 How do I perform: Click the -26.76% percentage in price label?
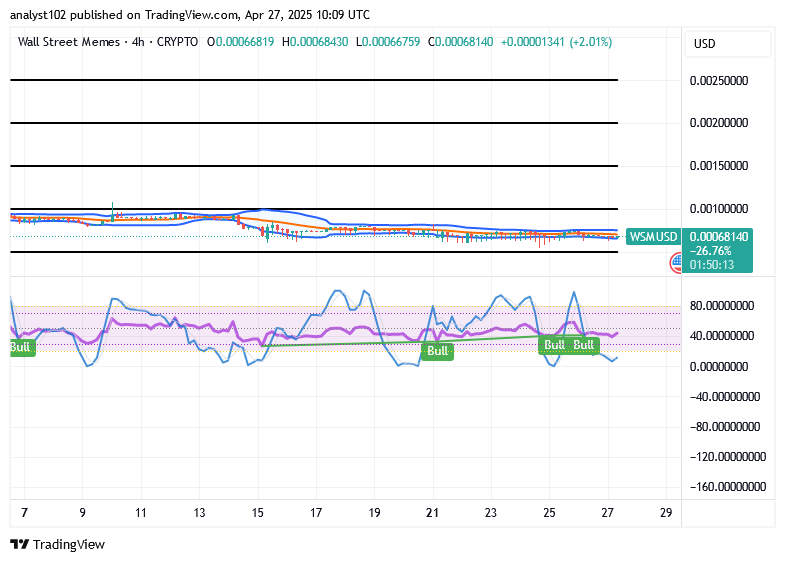point(710,250)
